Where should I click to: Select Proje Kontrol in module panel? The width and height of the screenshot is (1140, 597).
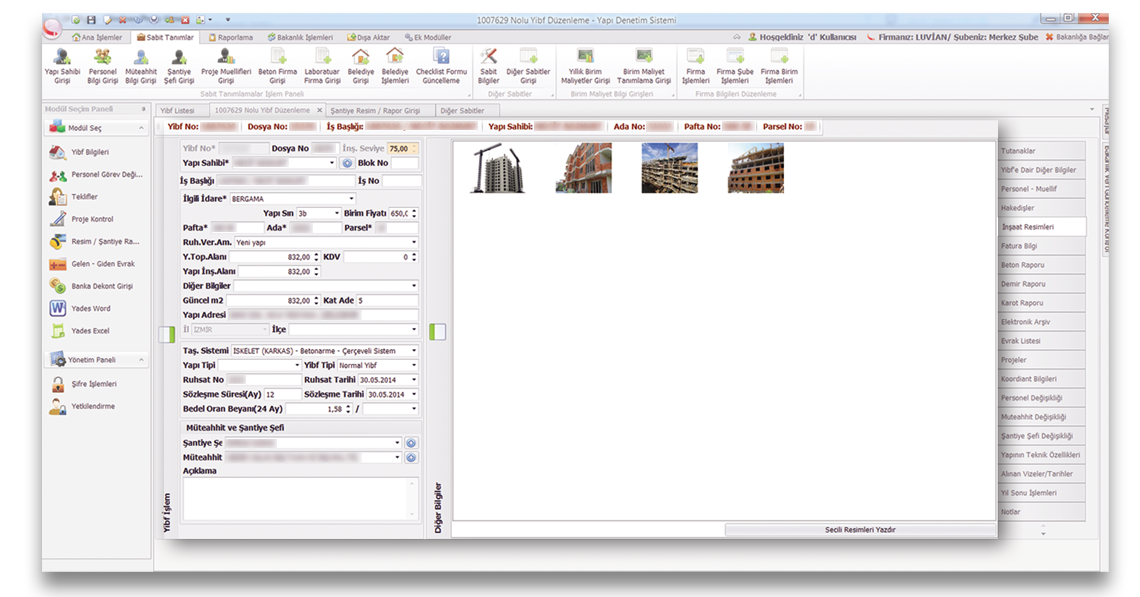pos(57,219)
